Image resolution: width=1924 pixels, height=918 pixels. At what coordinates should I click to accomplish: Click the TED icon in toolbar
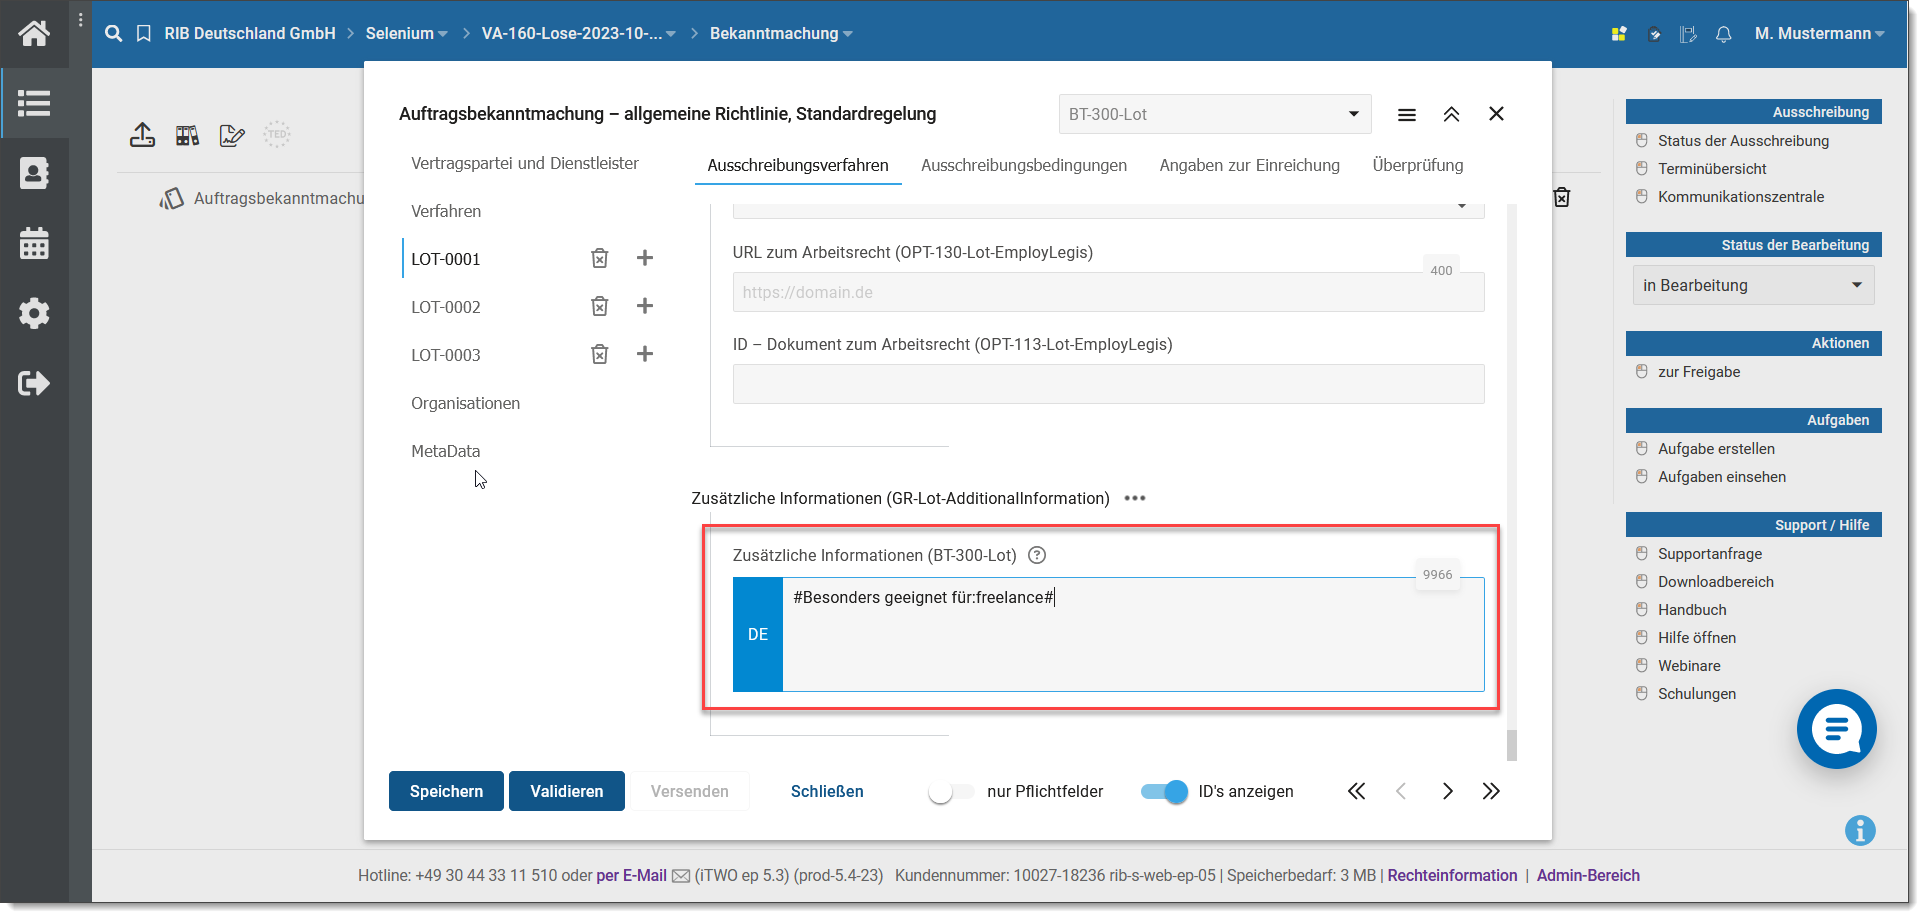coord(277,134)
